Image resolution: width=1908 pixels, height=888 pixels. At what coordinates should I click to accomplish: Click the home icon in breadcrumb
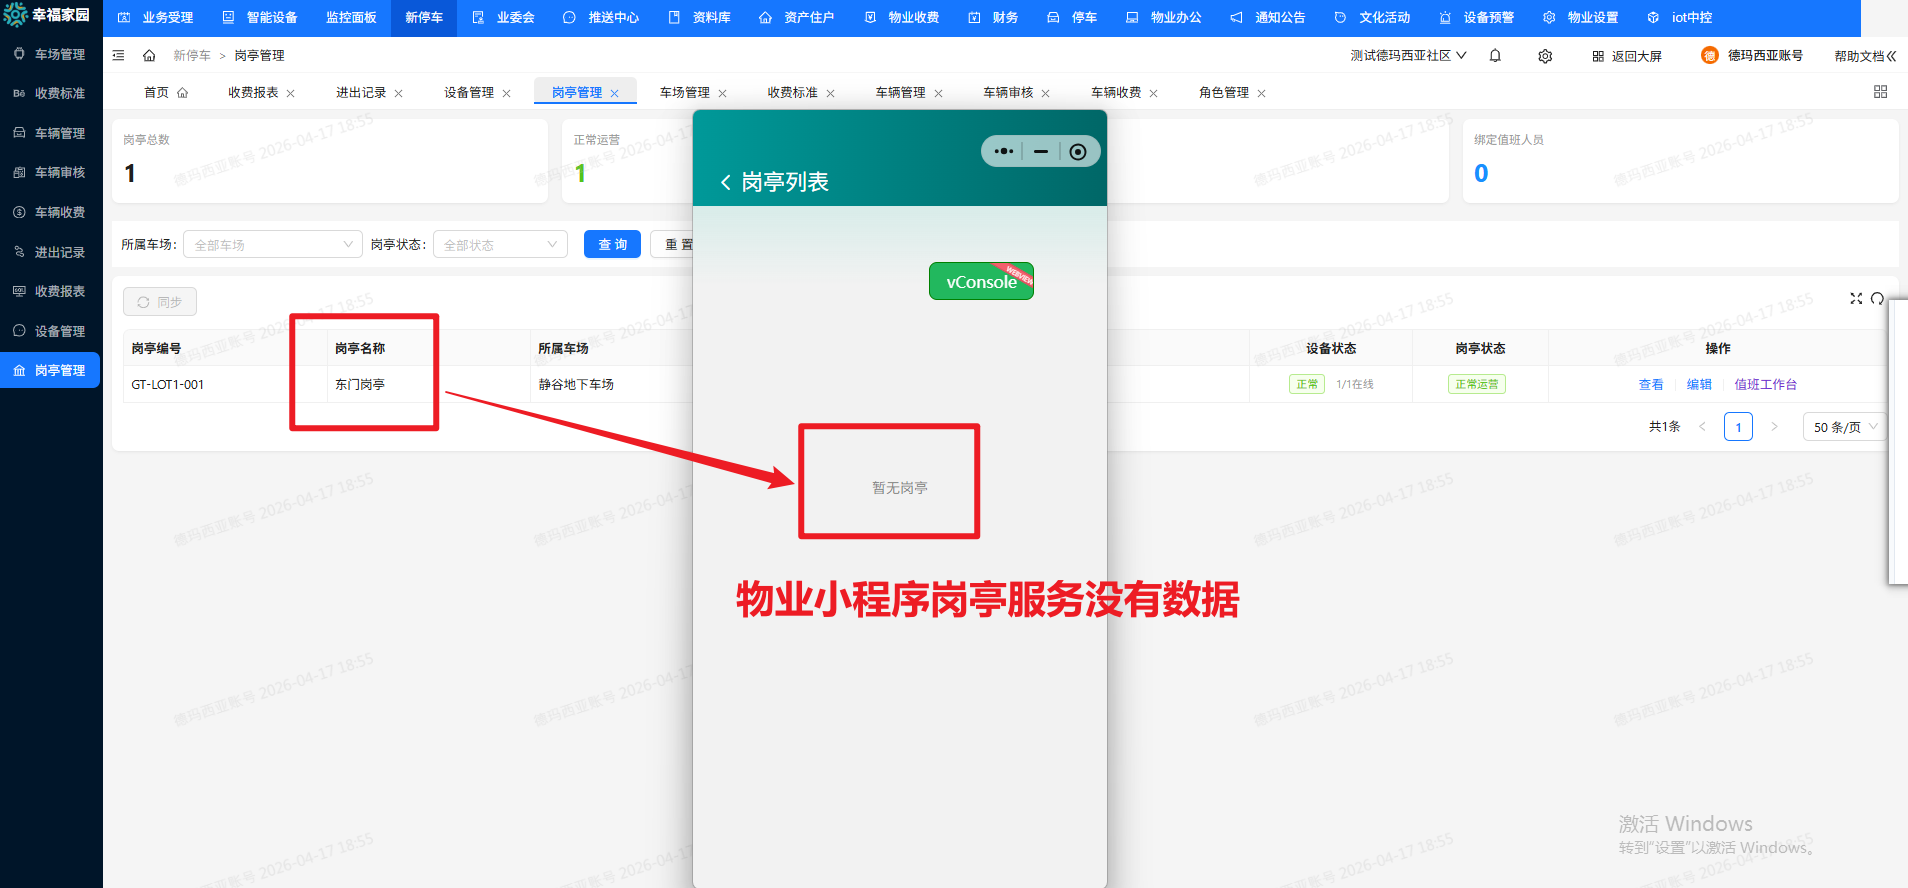click(x=149, y=56)
